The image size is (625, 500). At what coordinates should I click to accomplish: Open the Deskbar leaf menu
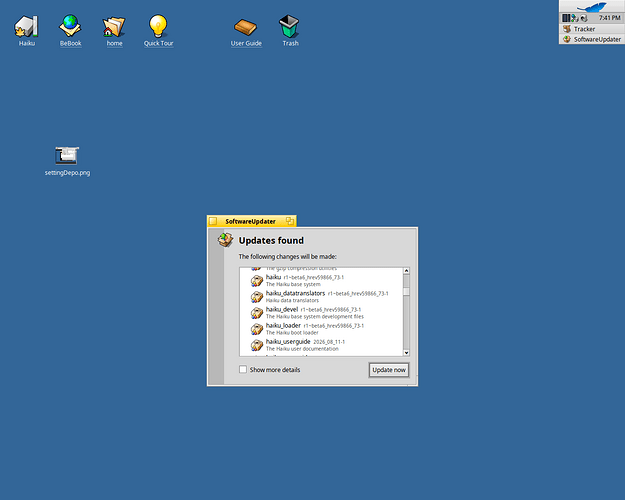pos(592,6)
